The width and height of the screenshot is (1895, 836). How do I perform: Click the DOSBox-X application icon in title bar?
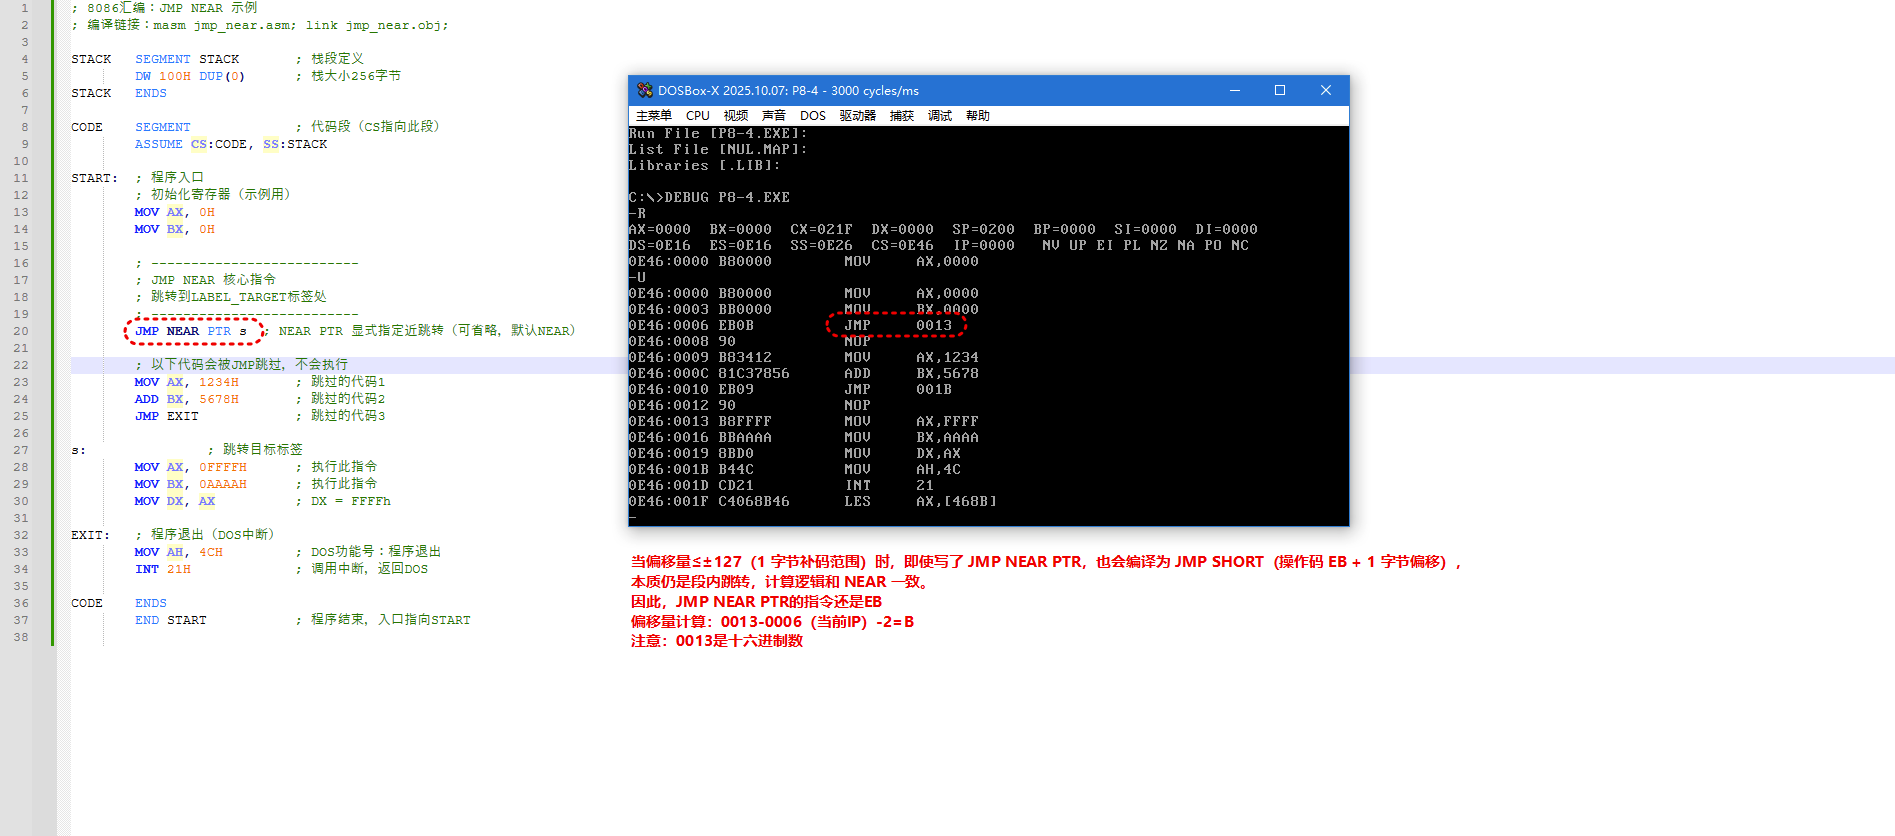pos(645,90)
